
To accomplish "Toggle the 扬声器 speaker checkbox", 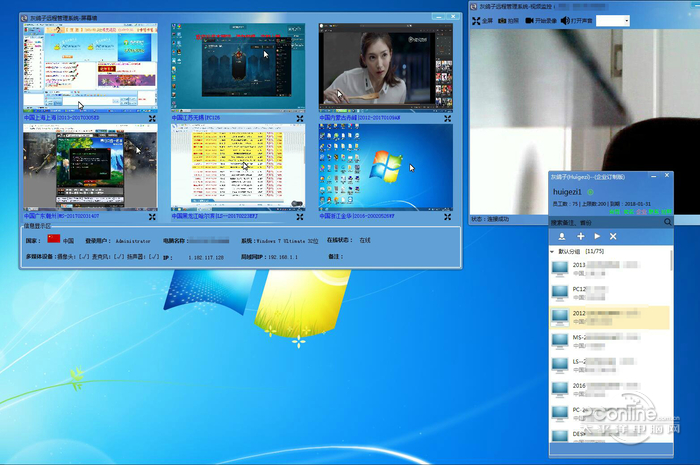I will point(153,257).
